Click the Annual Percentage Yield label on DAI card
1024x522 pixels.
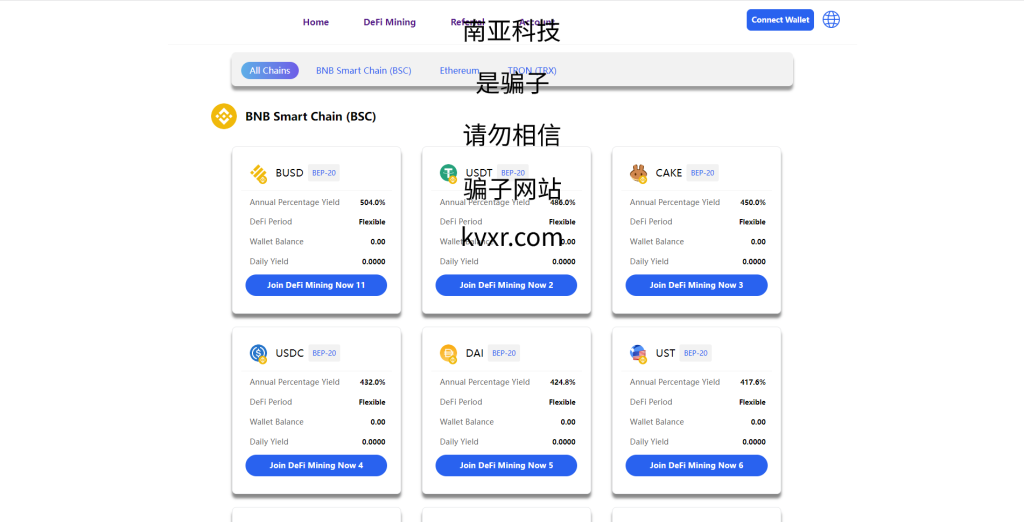pos(485,382)
